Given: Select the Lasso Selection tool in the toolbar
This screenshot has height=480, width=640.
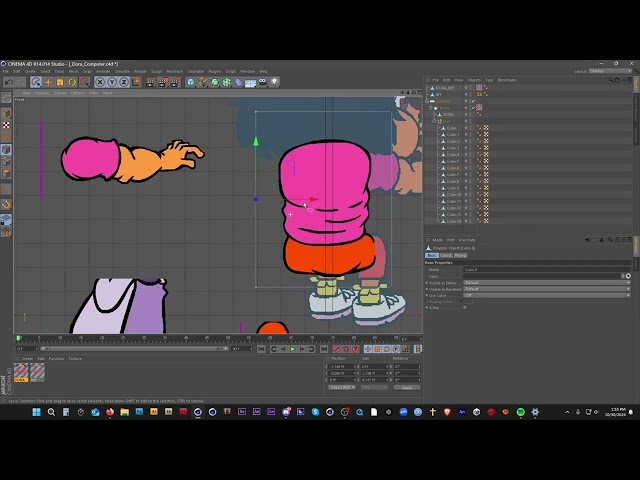Looking at the screenshot, I should (x=36, y=82).
